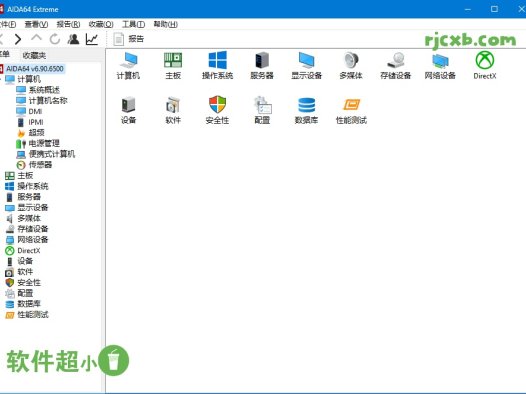
Task: Open the 软件 software icon in main pane
Action: point(173,110)
